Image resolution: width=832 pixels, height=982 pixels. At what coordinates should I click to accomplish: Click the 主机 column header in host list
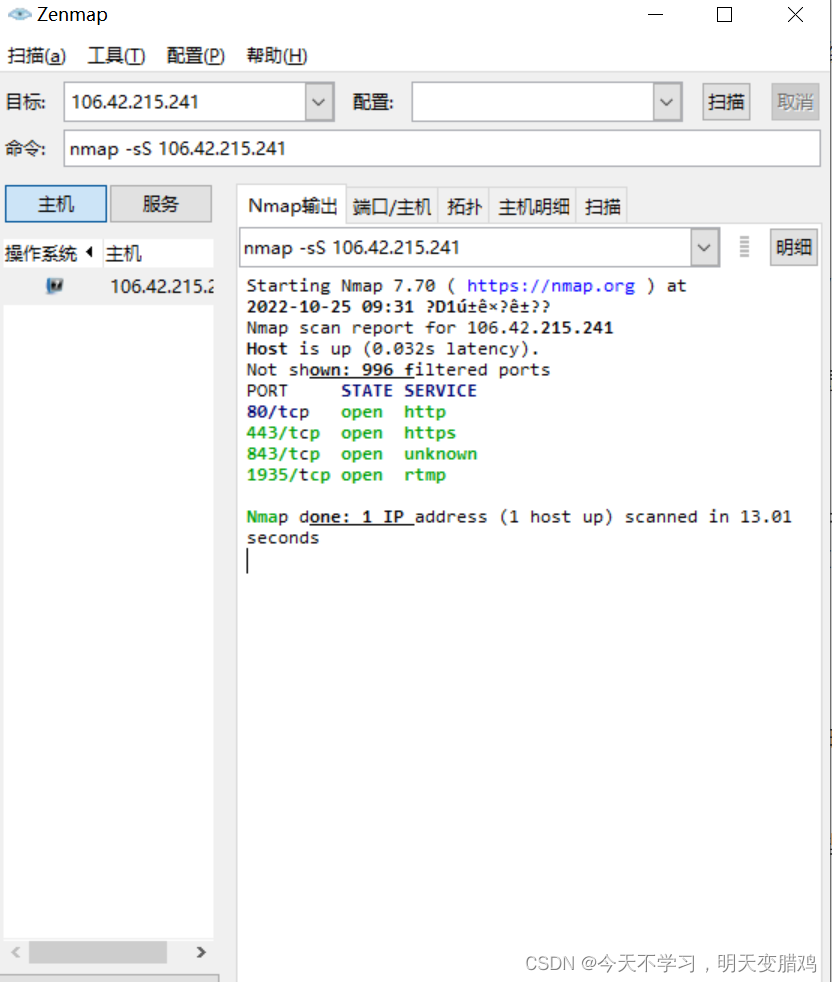coord(159,253)
